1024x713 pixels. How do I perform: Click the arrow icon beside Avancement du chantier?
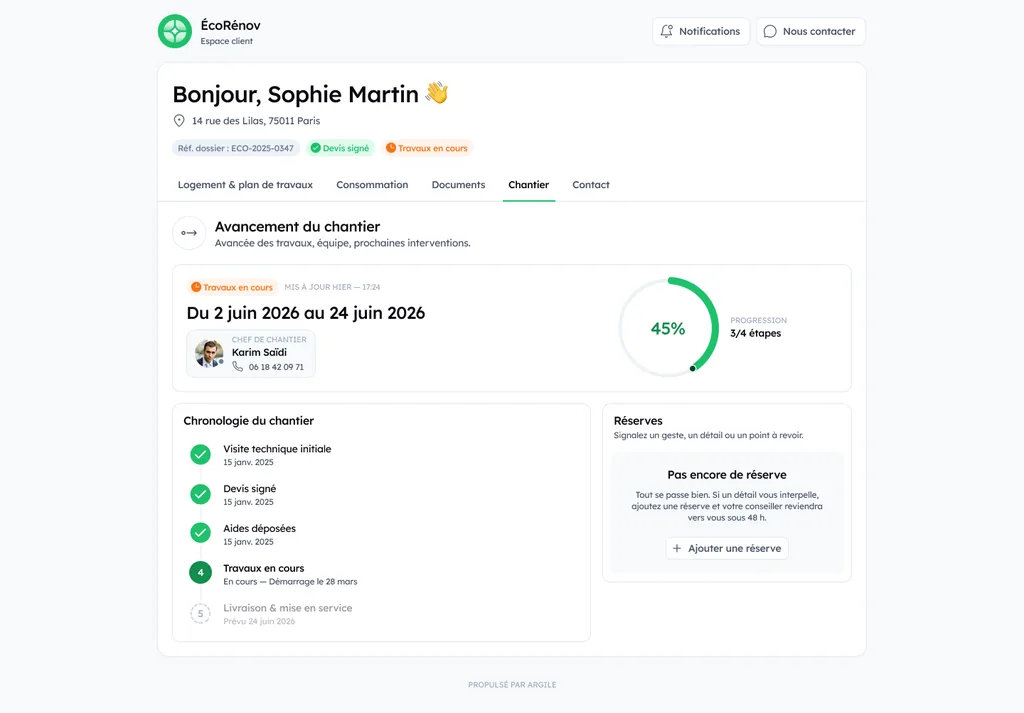(189, 233)
